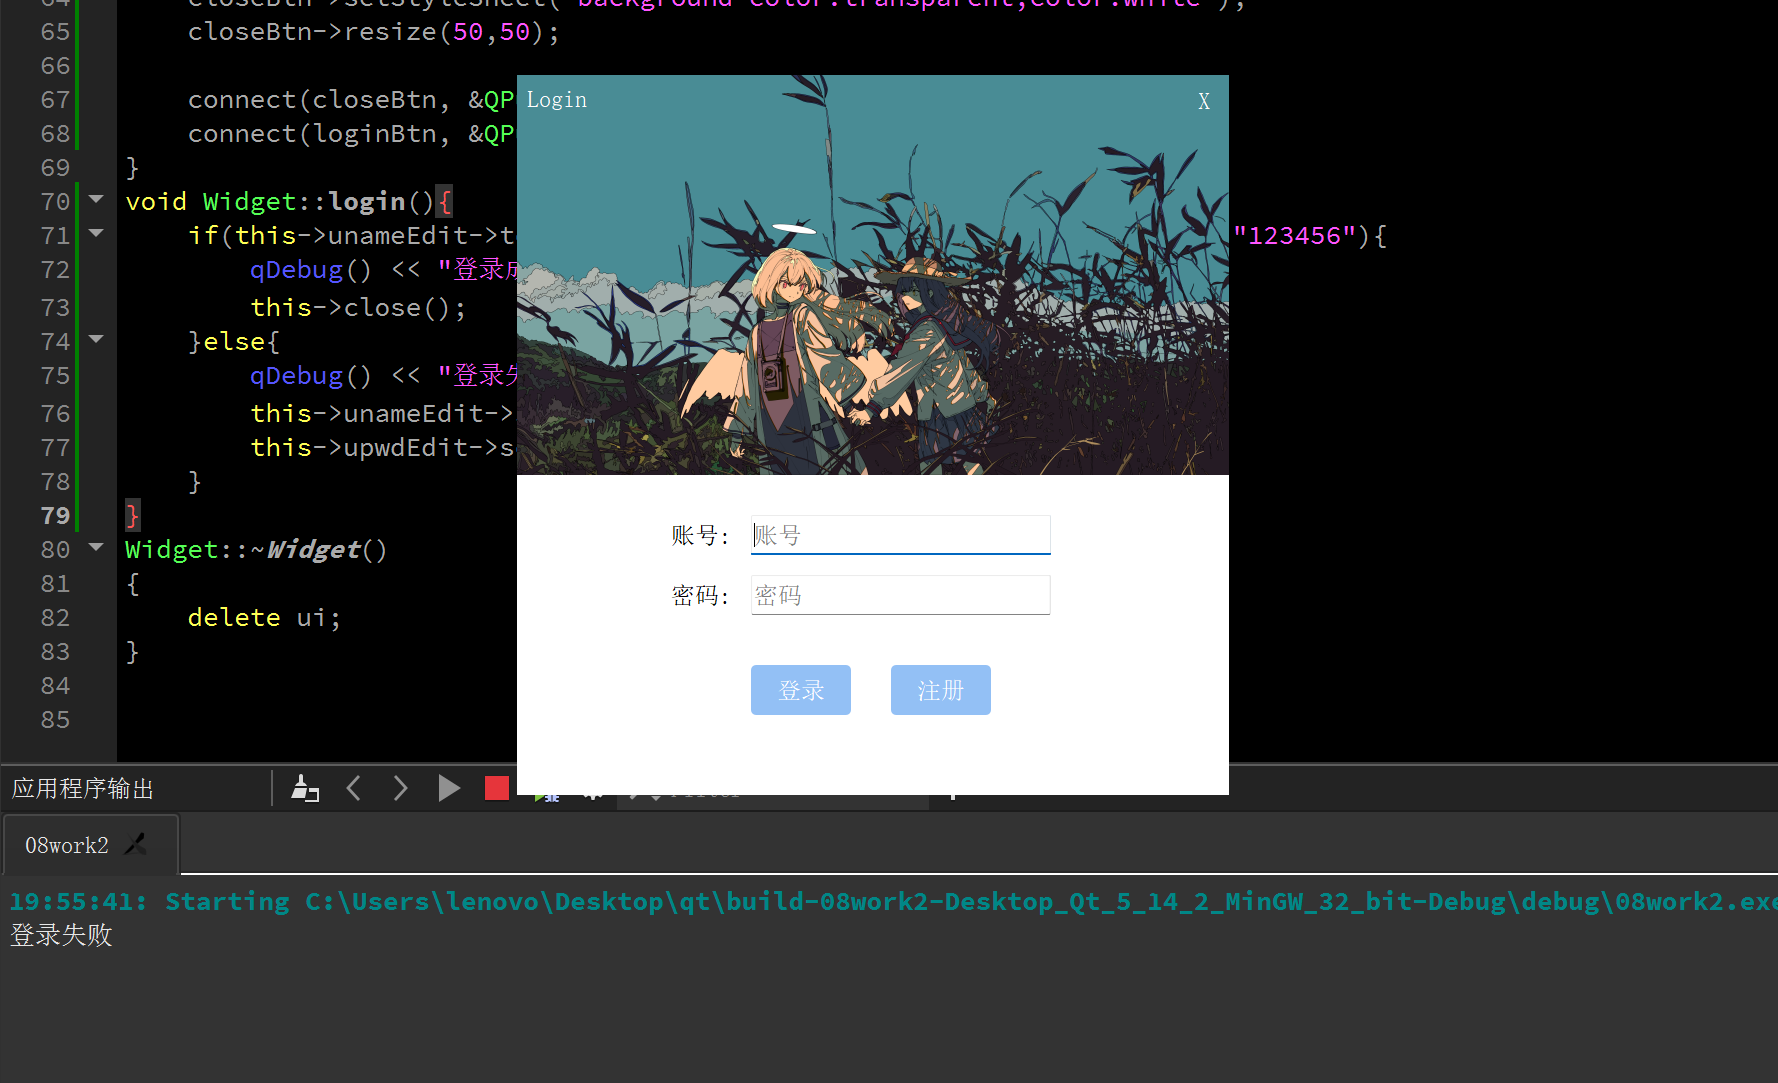Re-run the application with play button
The height and width of the screenshot is (1083, 1778).
(449, 788)
